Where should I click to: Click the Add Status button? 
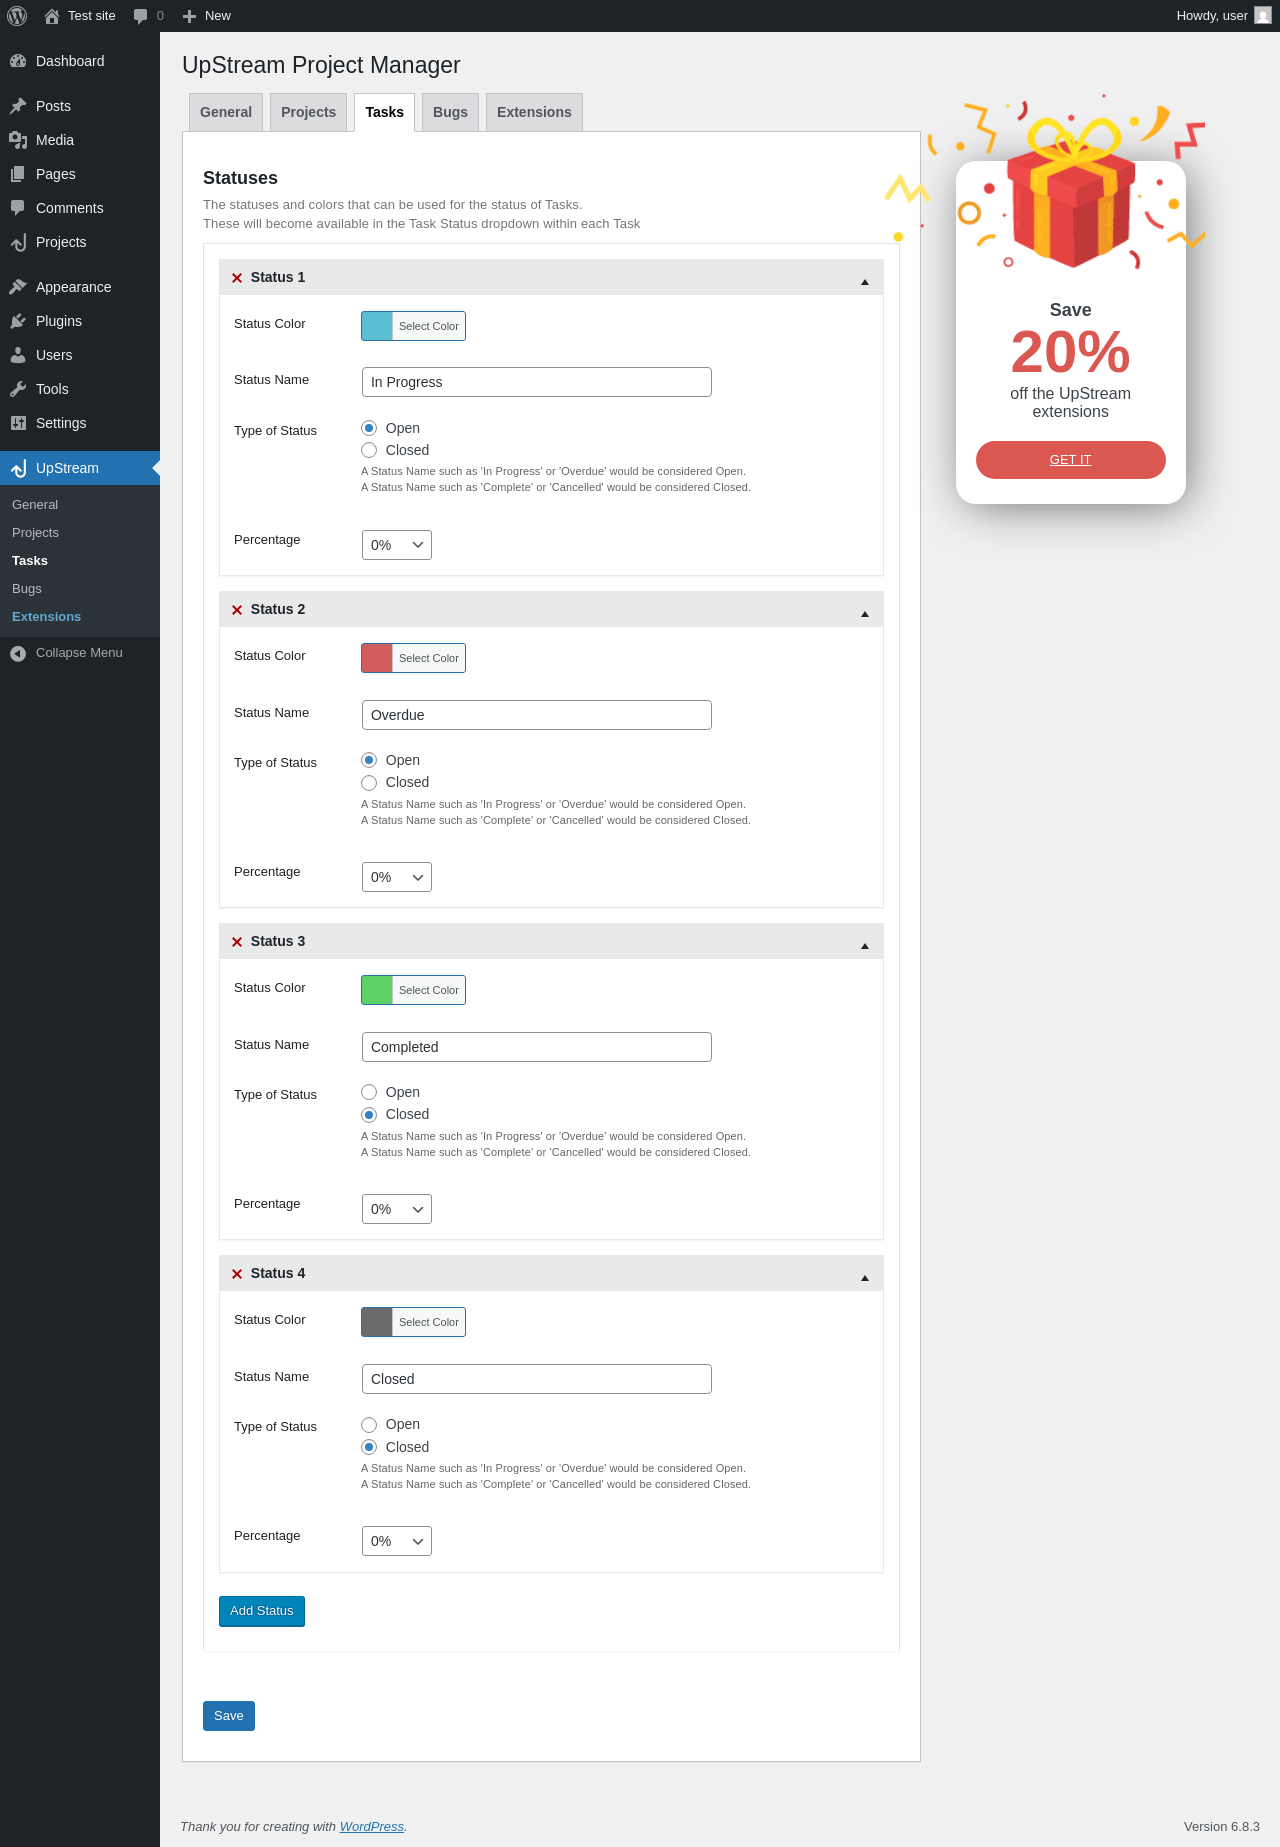(x=262, y=1611)
